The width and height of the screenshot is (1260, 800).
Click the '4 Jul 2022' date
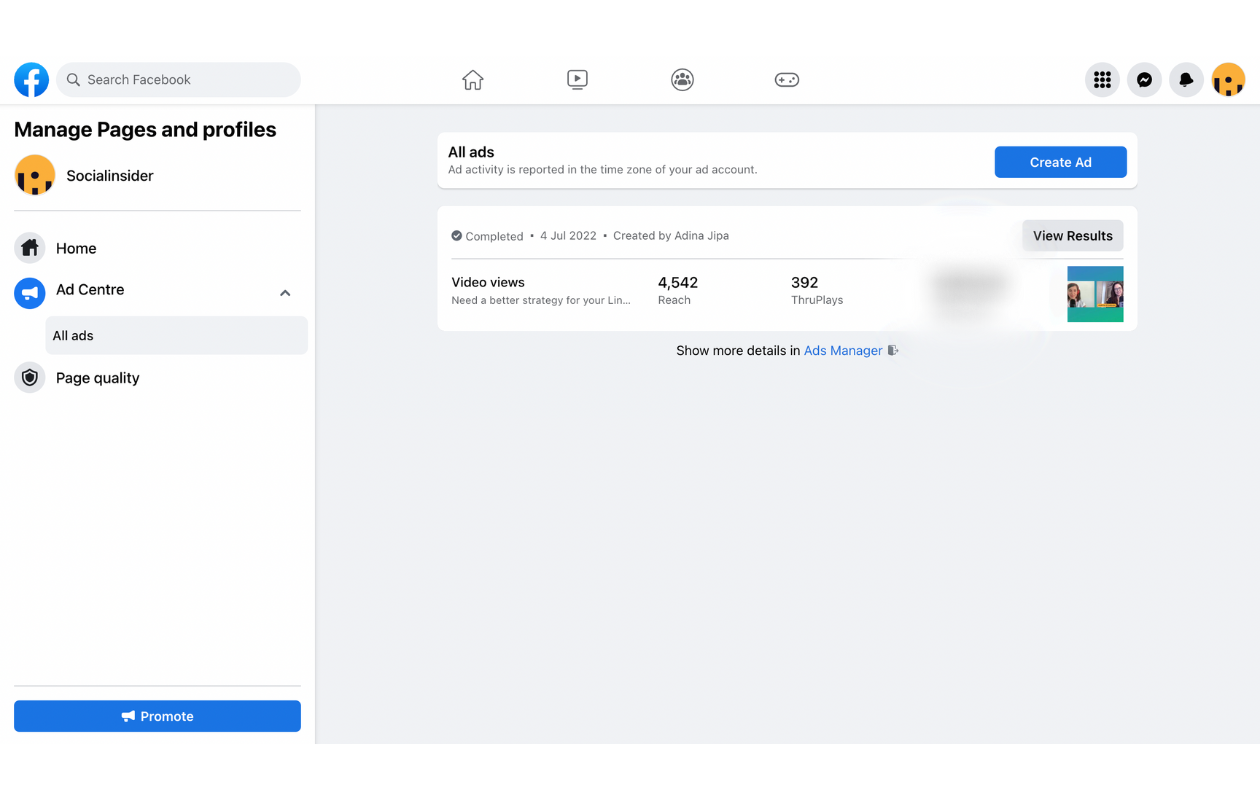tap(568, 236)
